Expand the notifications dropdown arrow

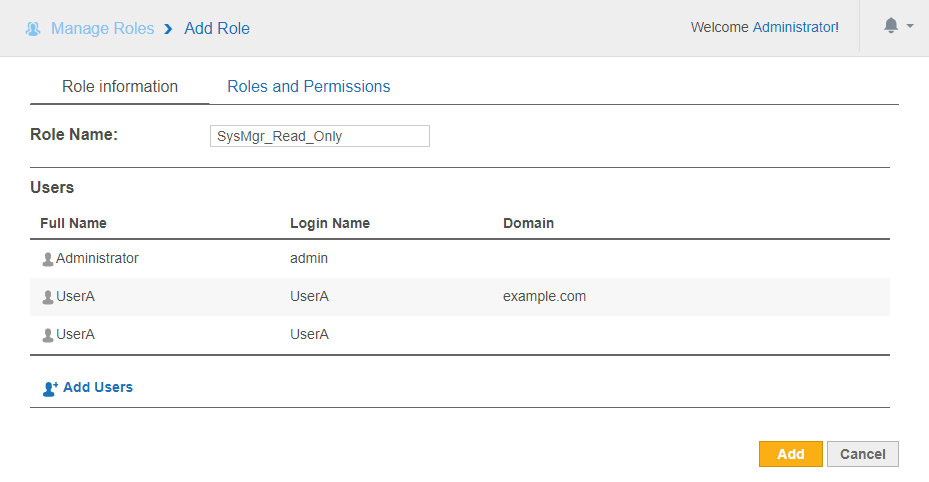[x=910, y=27]
